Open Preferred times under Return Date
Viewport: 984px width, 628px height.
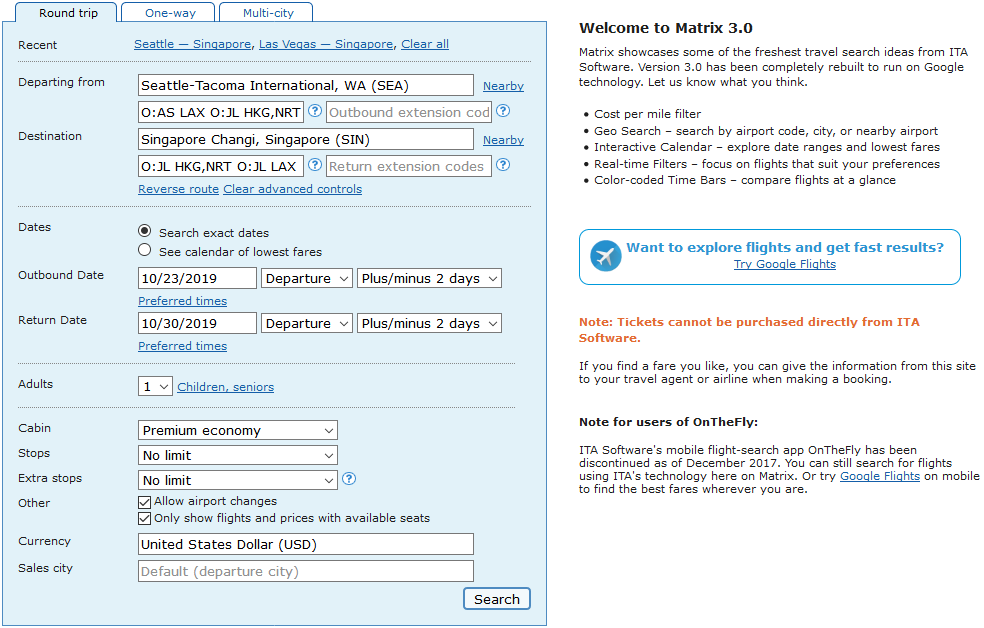[x=183, y=346]
